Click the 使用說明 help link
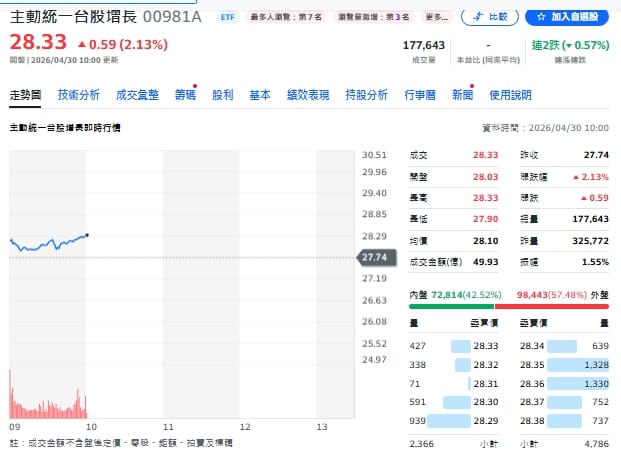Screen dimensions: 621x463 tap(511, 95)
